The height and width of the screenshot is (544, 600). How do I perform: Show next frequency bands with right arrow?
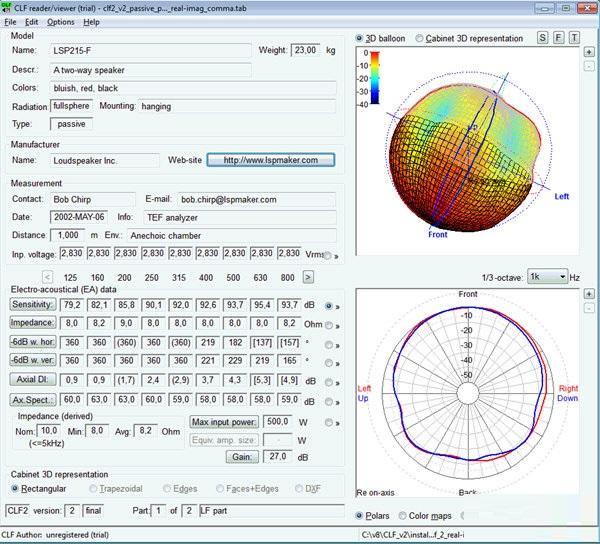click(x=308, y=276)
